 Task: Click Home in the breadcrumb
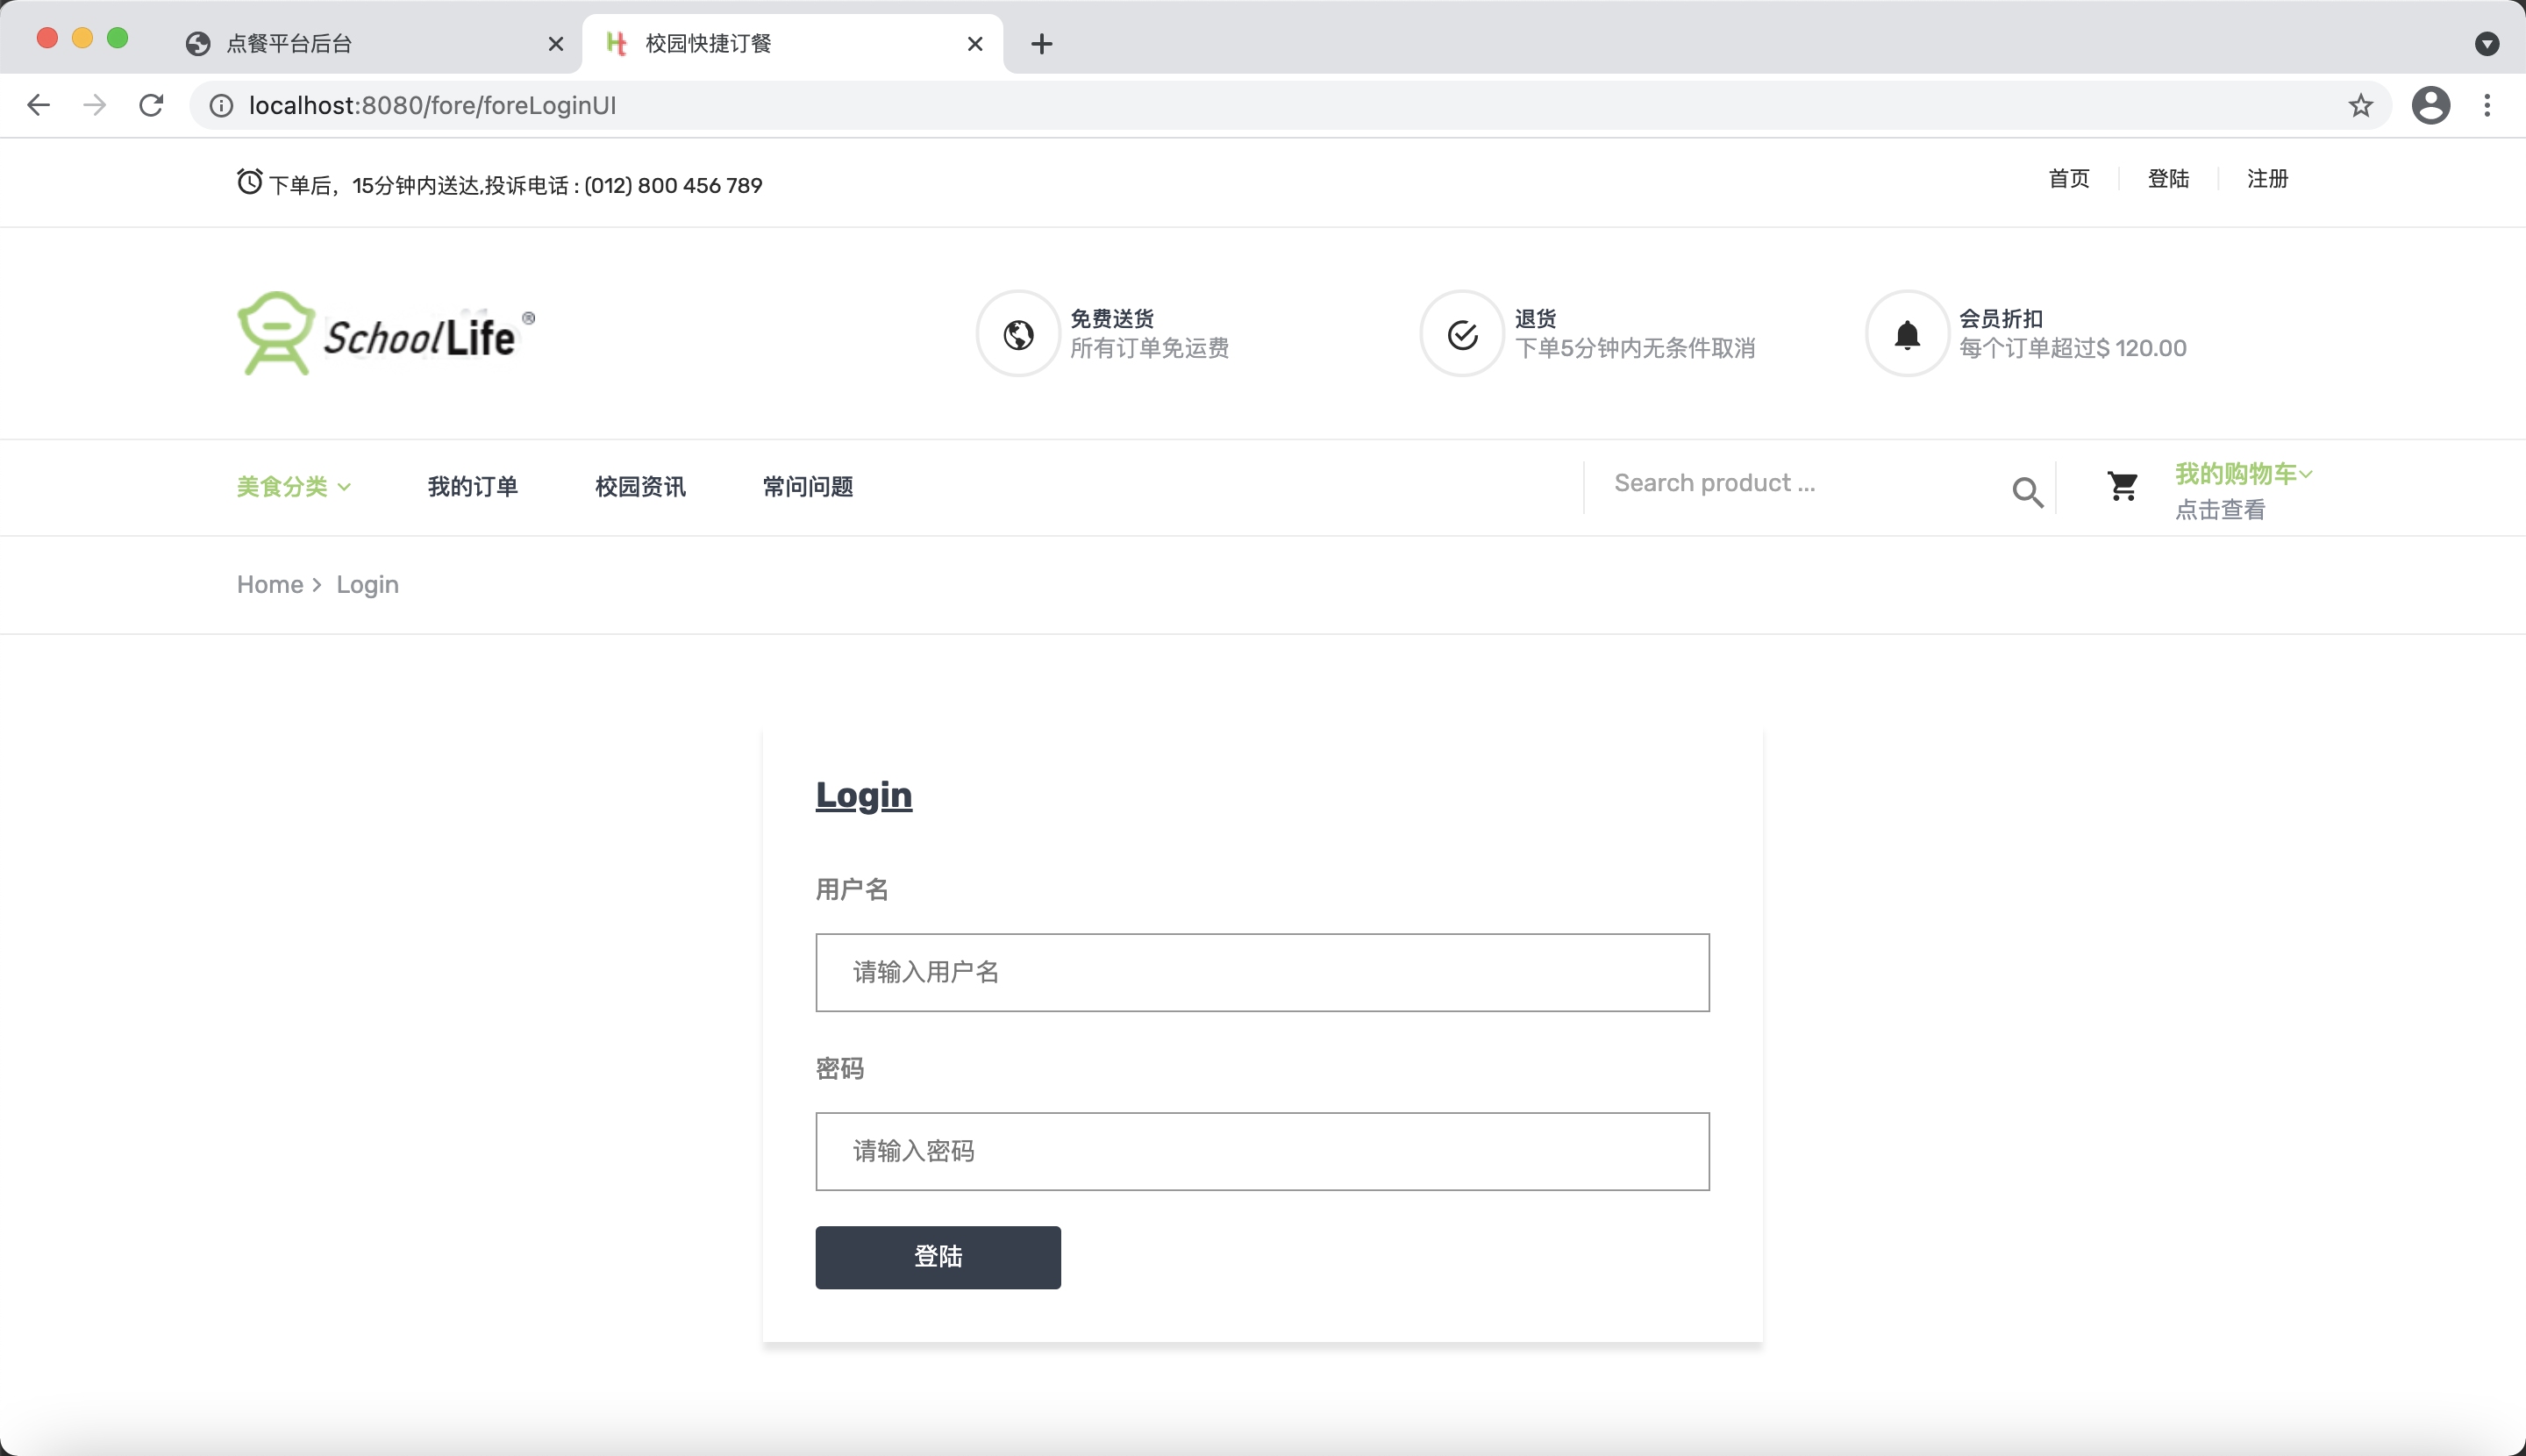(270, 584)
